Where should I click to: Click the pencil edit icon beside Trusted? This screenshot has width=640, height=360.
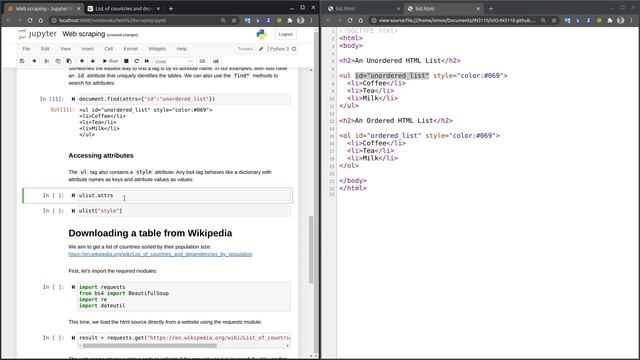[x=261, y=49]
